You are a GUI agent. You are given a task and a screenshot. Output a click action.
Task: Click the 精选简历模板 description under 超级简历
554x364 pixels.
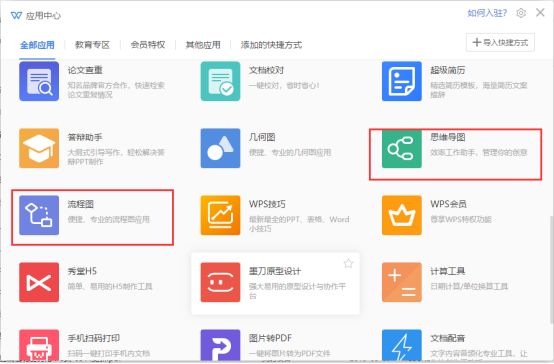(x=479, y=90)
